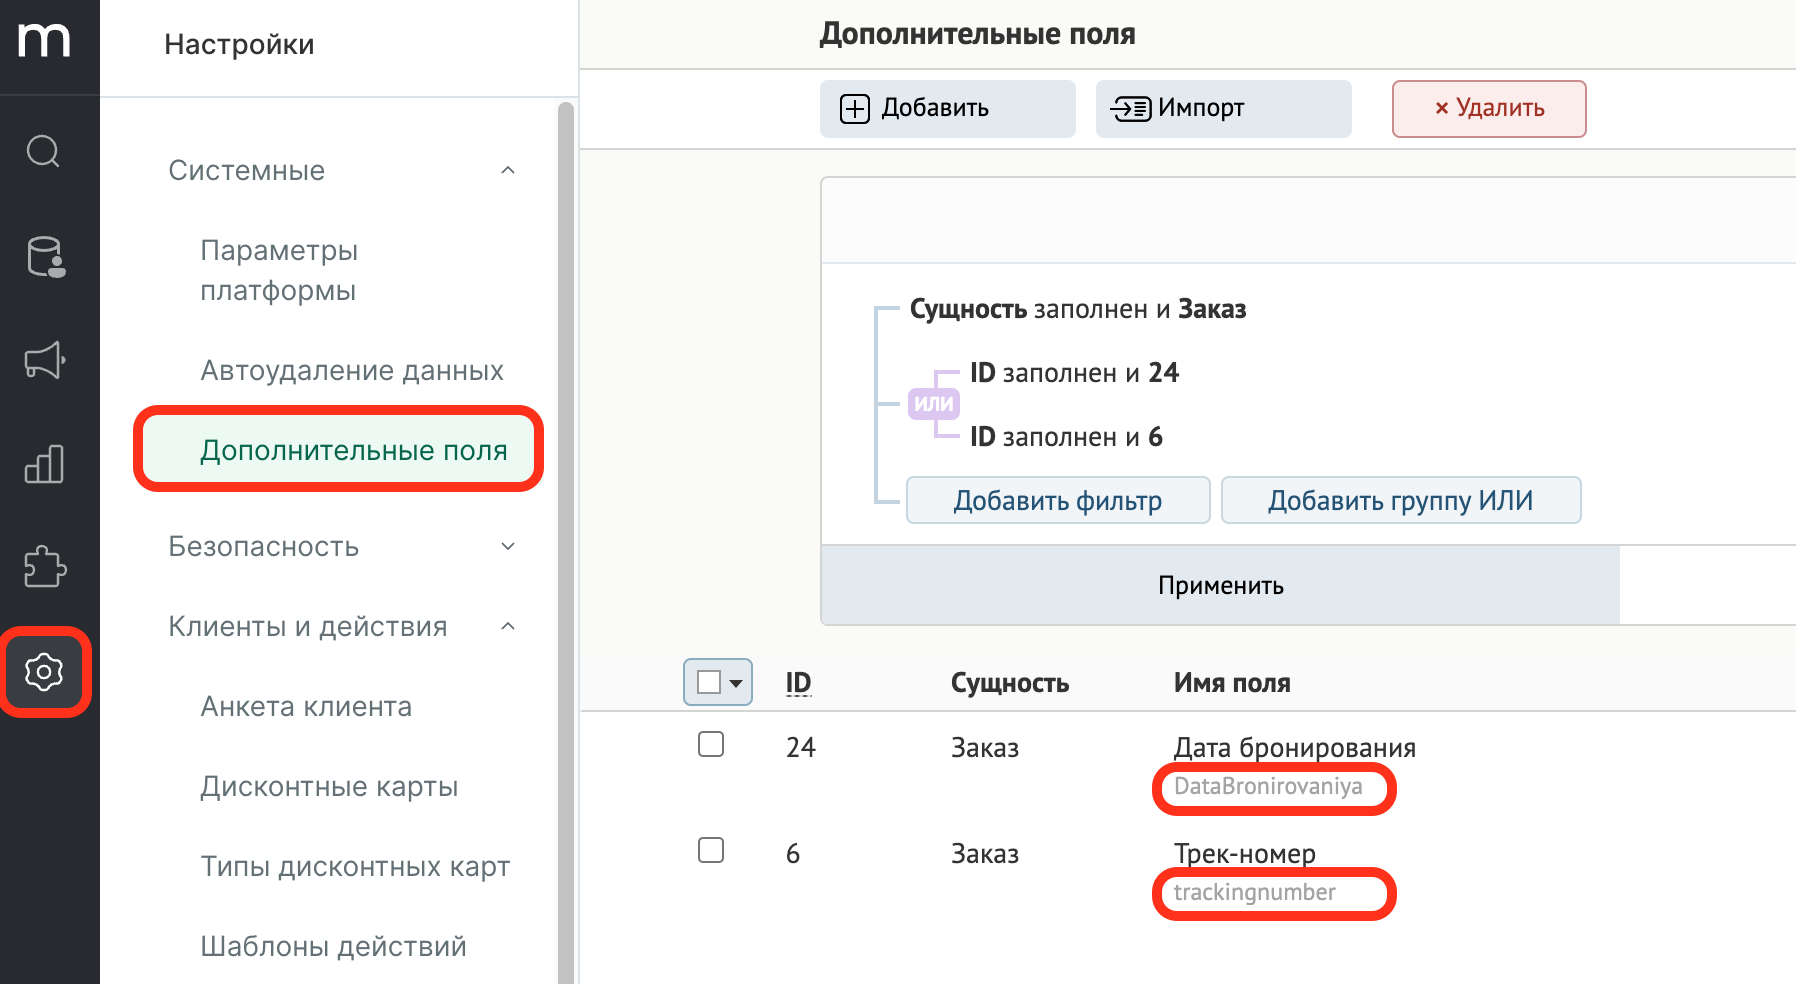Open the select-all dropdown arrow
The width and height of the screenshot is (1796, 984).
coord(737,683)
